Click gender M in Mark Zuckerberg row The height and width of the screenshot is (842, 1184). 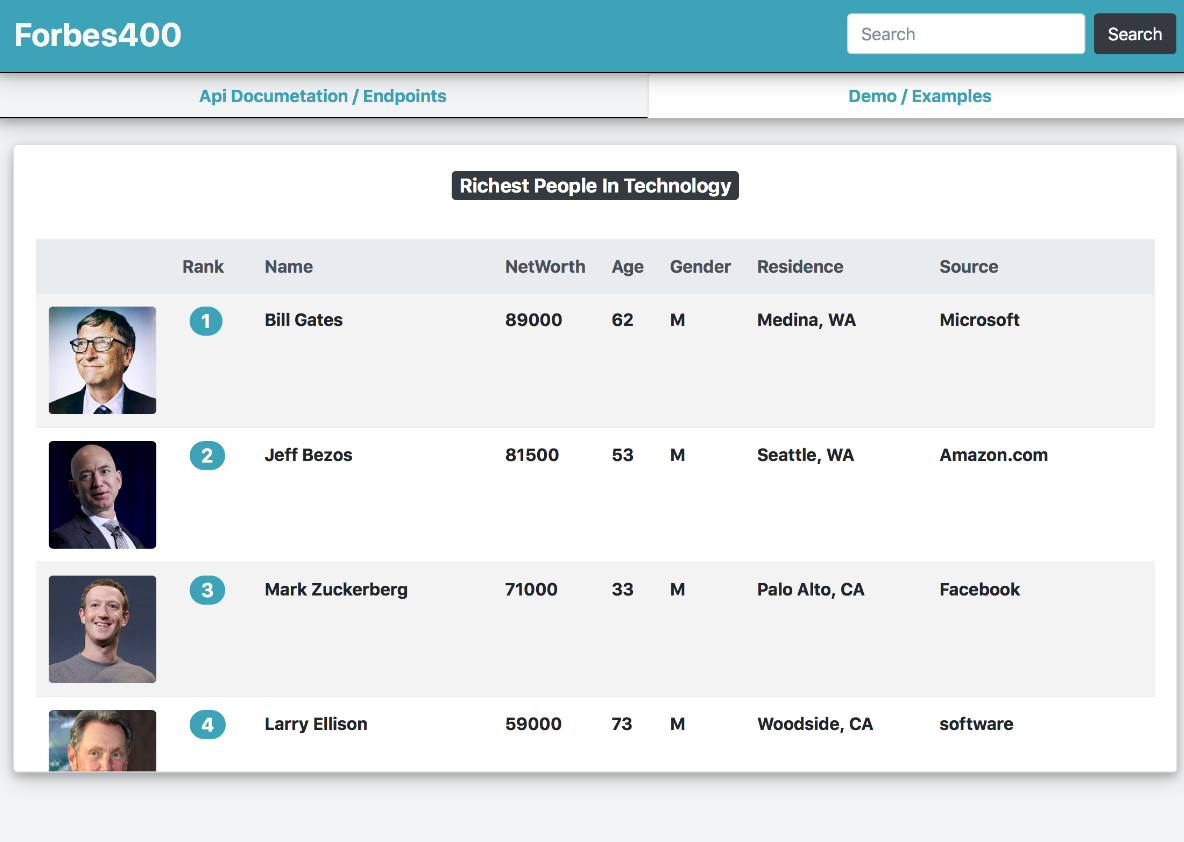[677, 589]
